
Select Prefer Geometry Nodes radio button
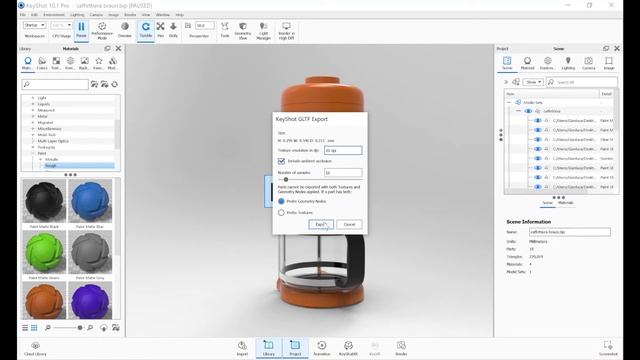(x=281, y=201)
